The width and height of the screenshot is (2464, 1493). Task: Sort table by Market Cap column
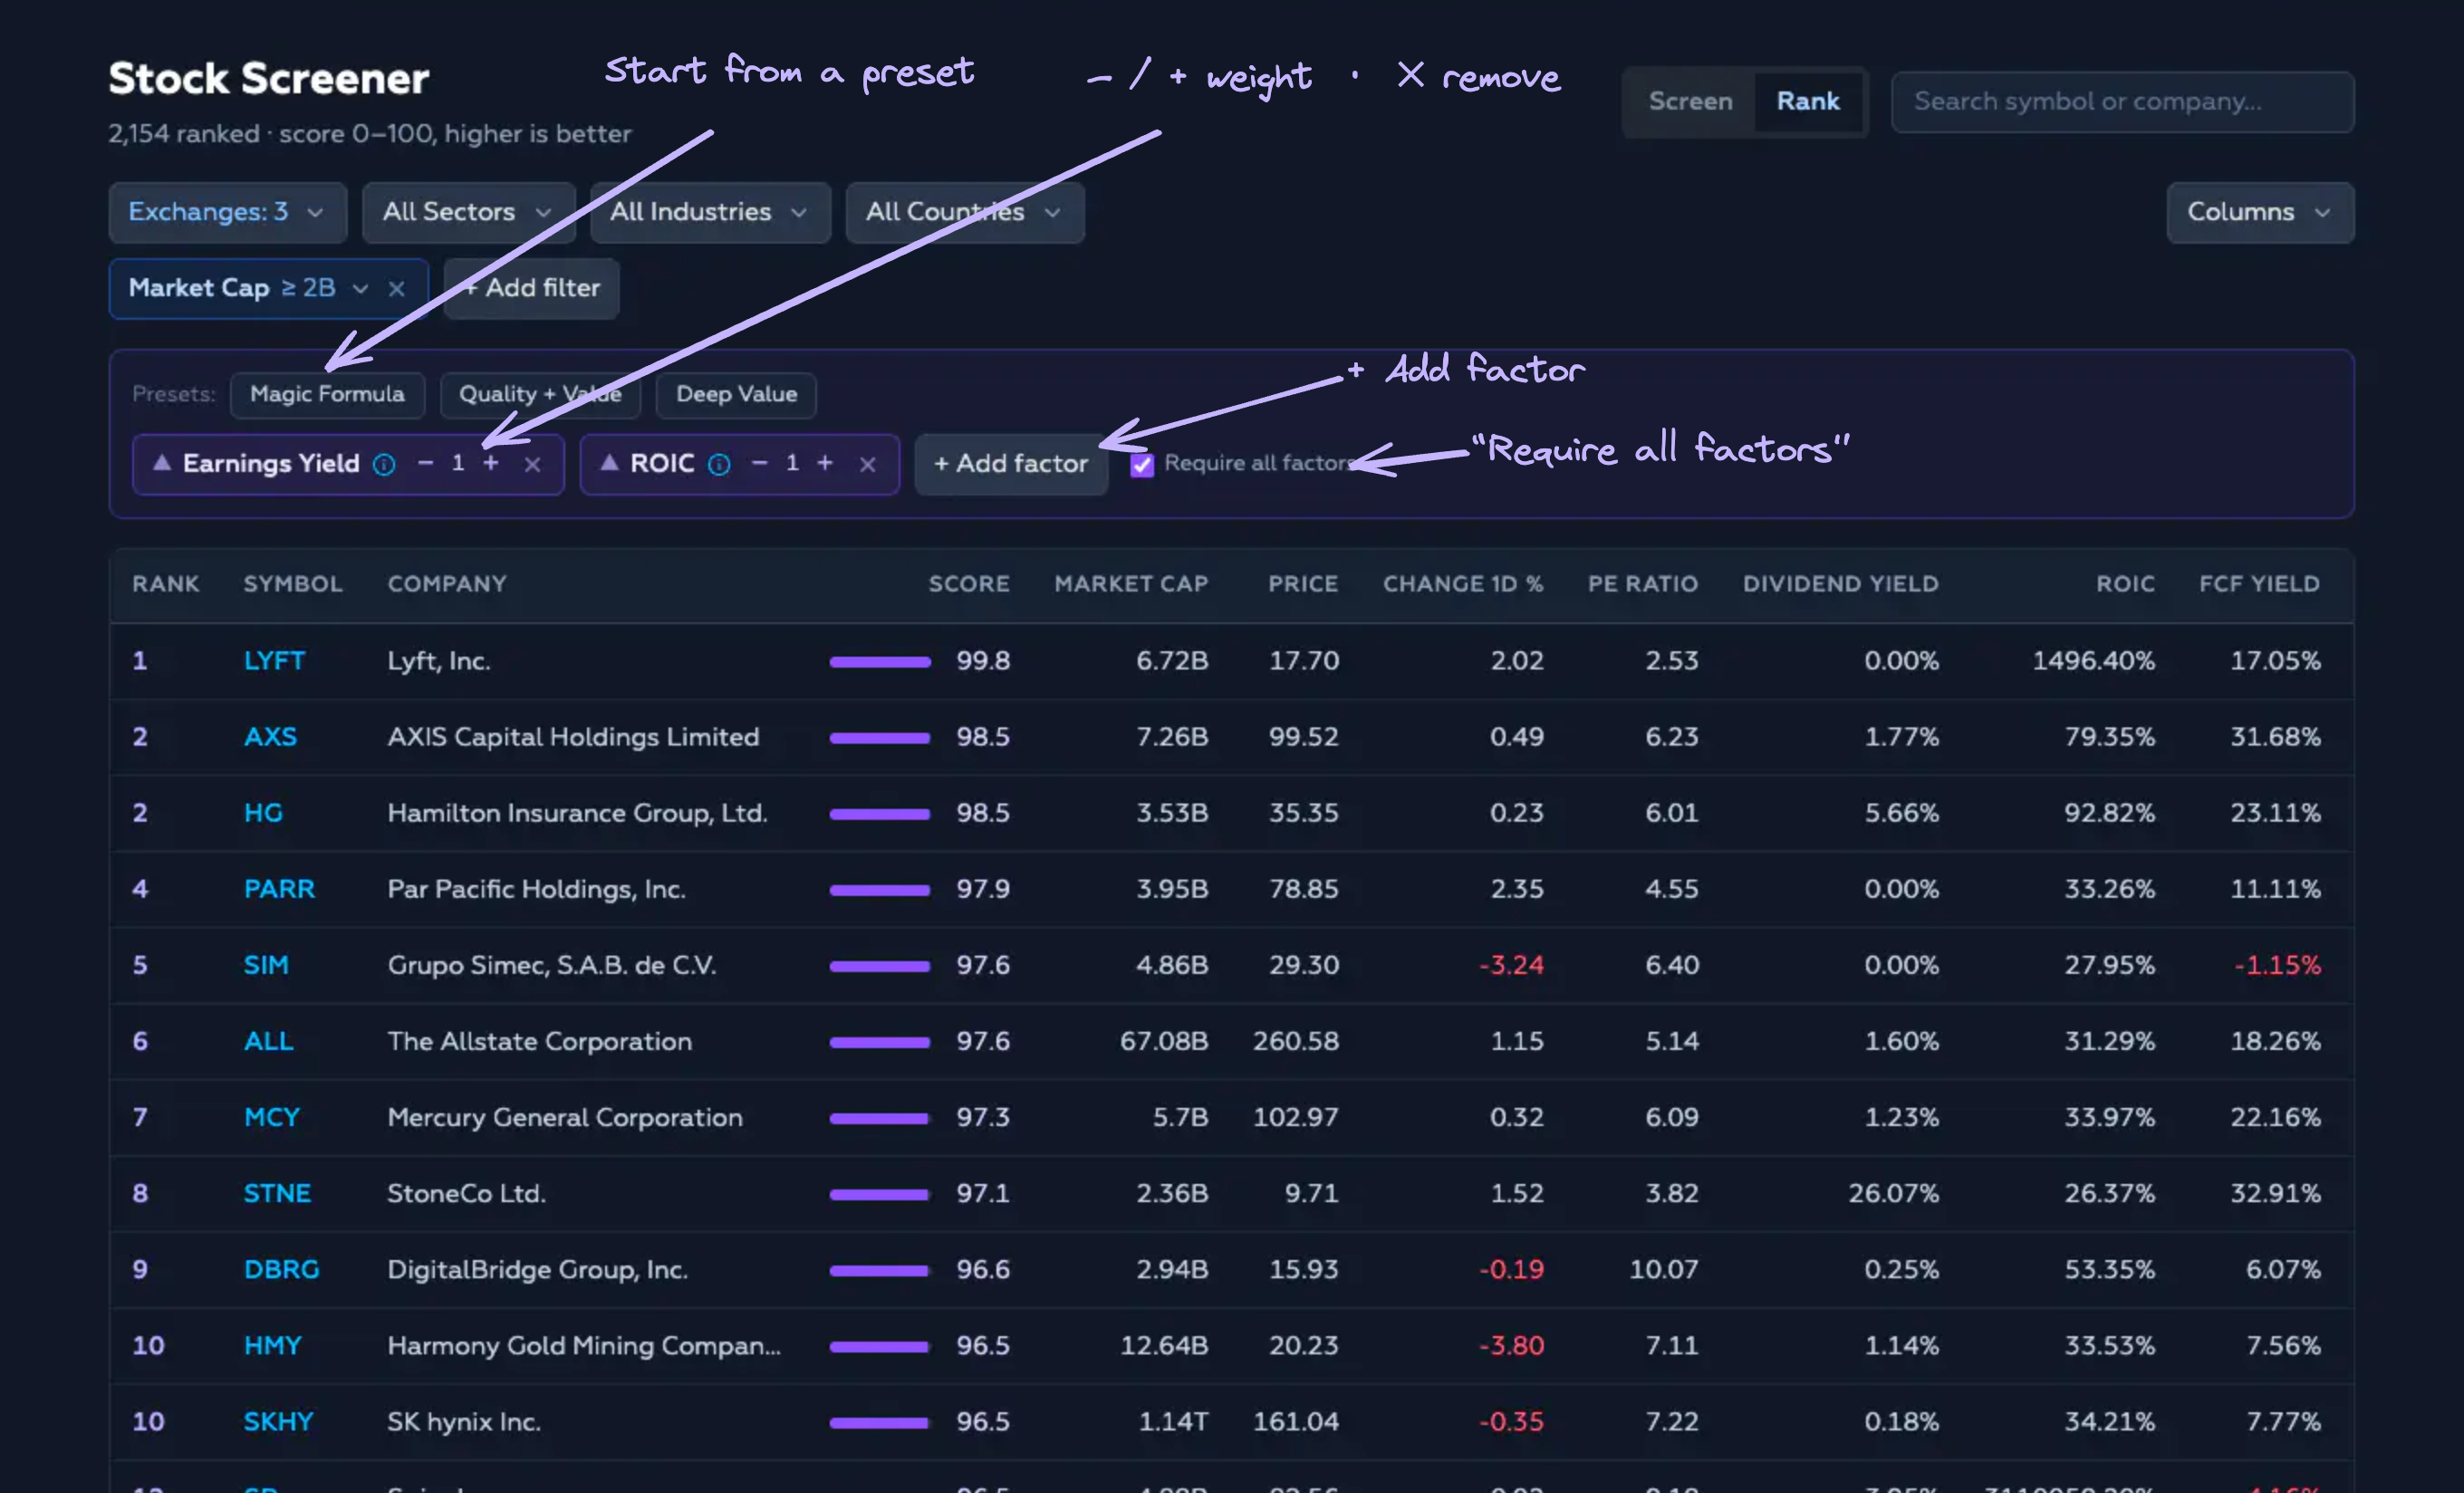(1131, 584)
